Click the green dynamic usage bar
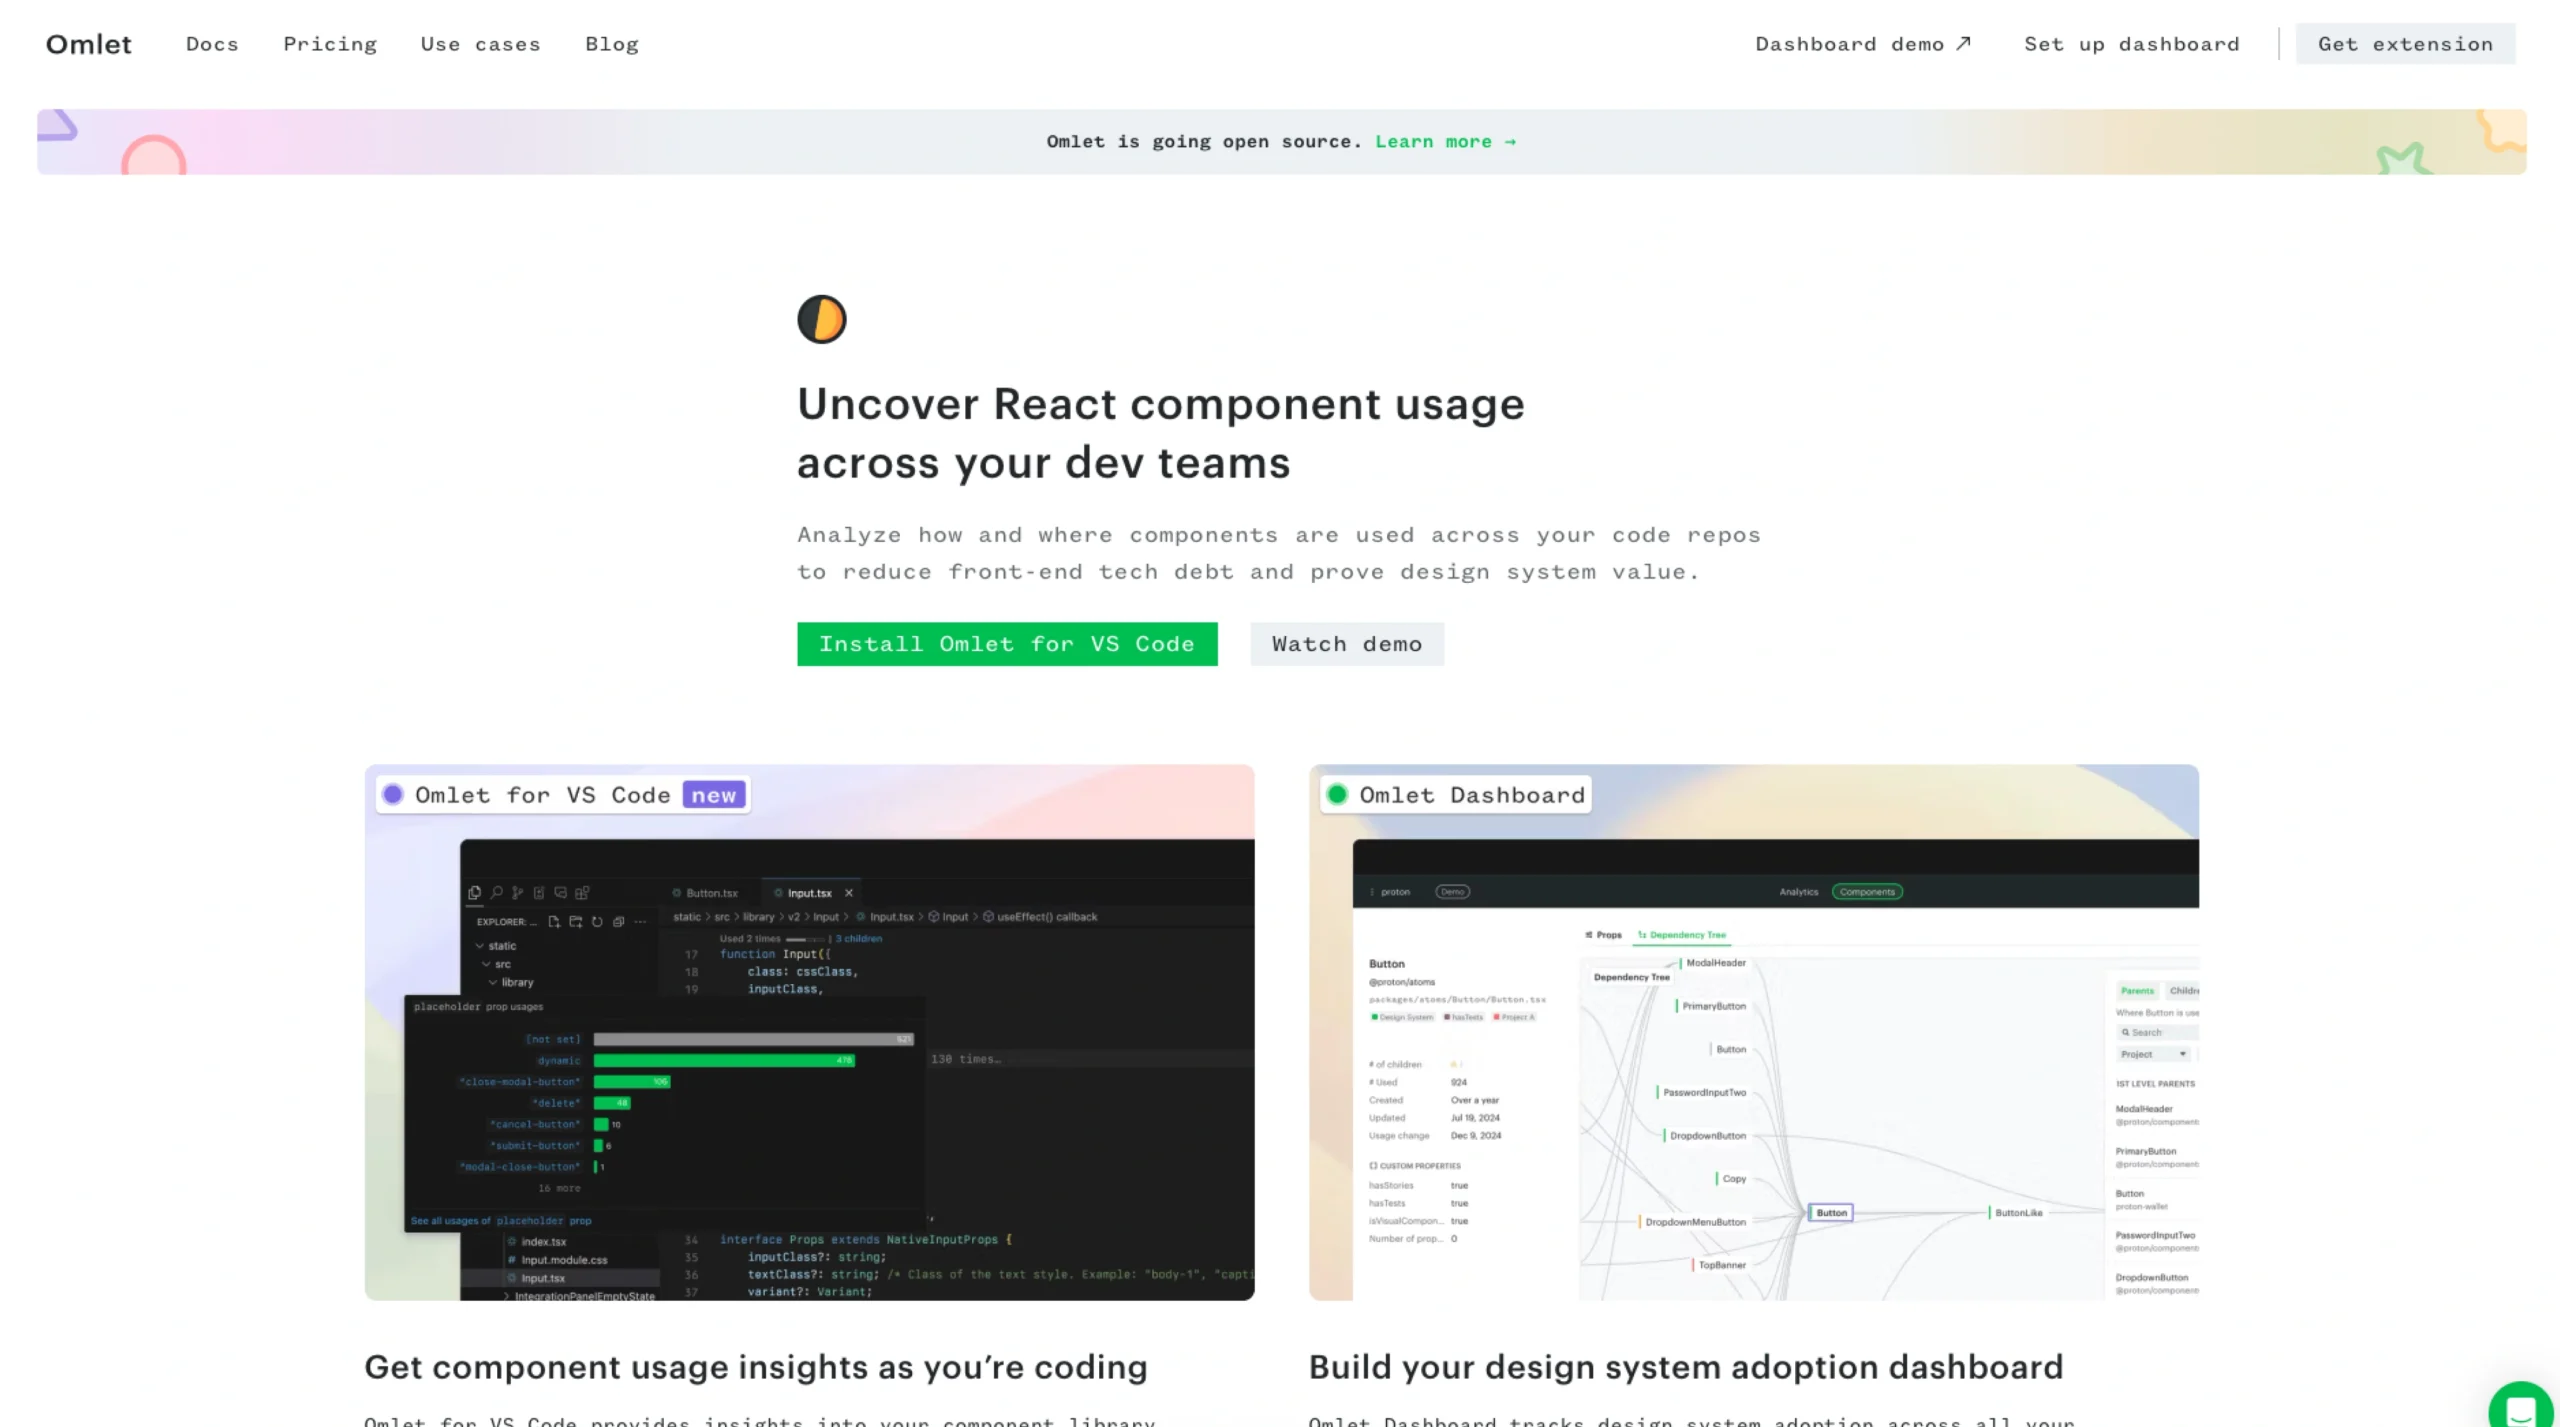Viewport: 2560px width, 1427px height. [x=724, y=1061]
